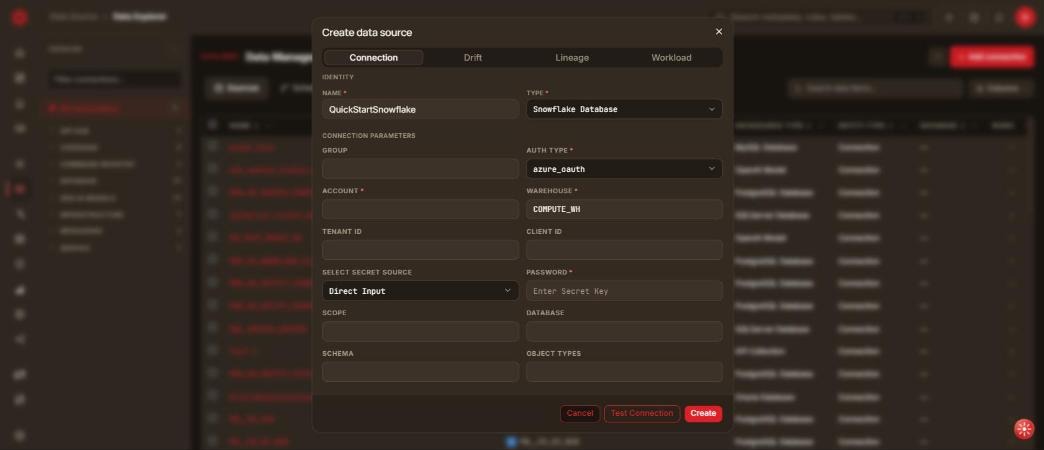Click the Object Types input field
Image resolution: width=1044 pixels, height=450 pixels.
pos(624,371)
